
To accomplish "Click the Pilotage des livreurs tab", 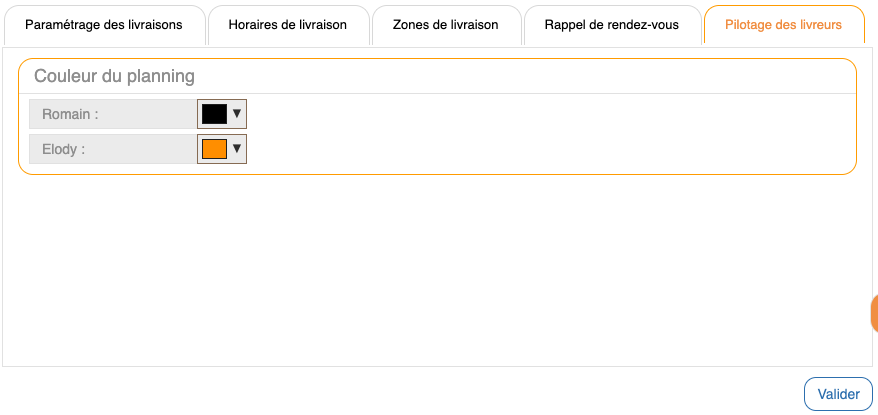I will pos(783,25).
